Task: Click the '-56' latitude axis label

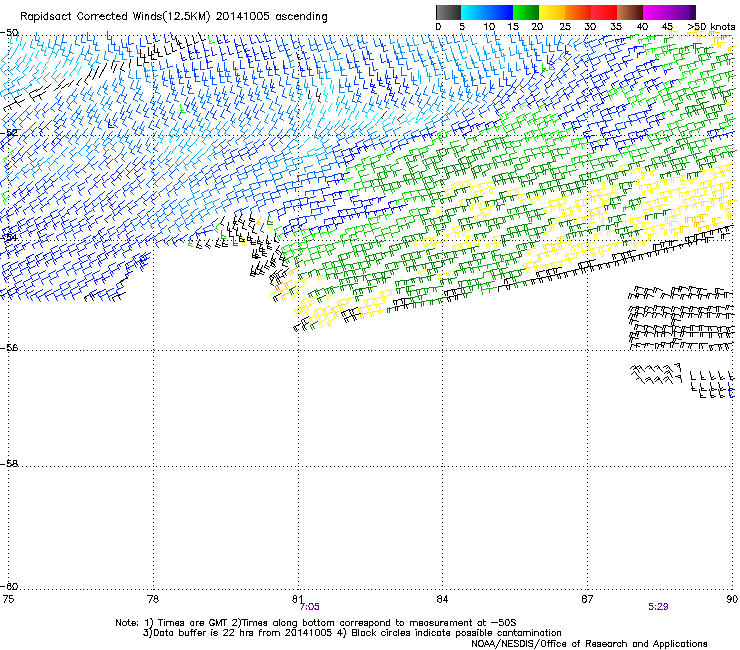Action: tap(9, 348)
